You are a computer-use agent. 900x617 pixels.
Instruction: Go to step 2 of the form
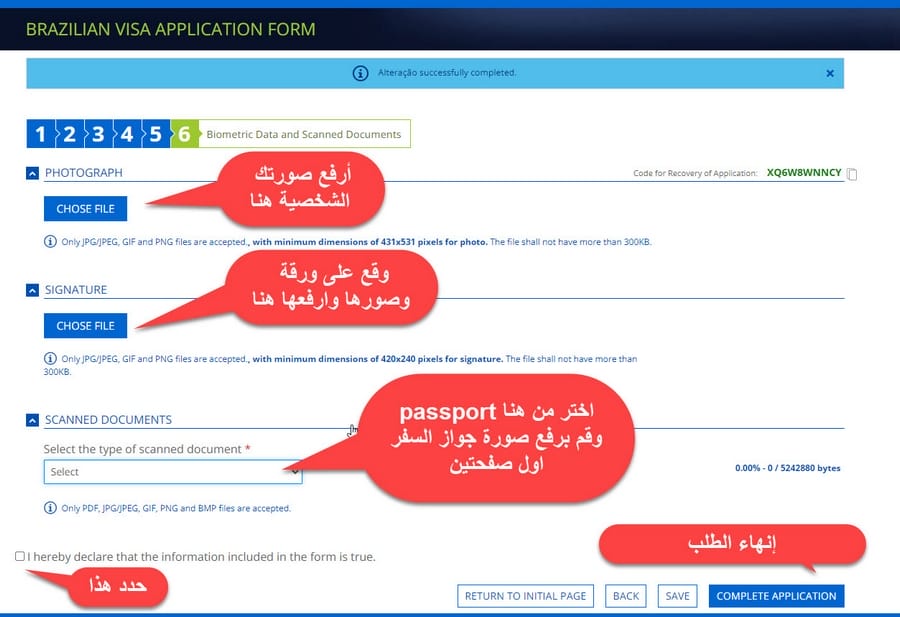click(x=69, y=134)
